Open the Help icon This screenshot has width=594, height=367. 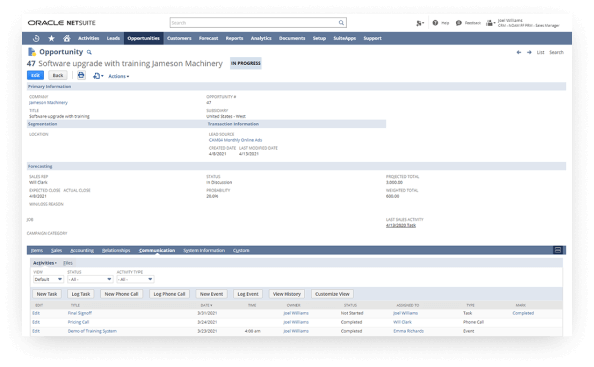coord(435,23)
